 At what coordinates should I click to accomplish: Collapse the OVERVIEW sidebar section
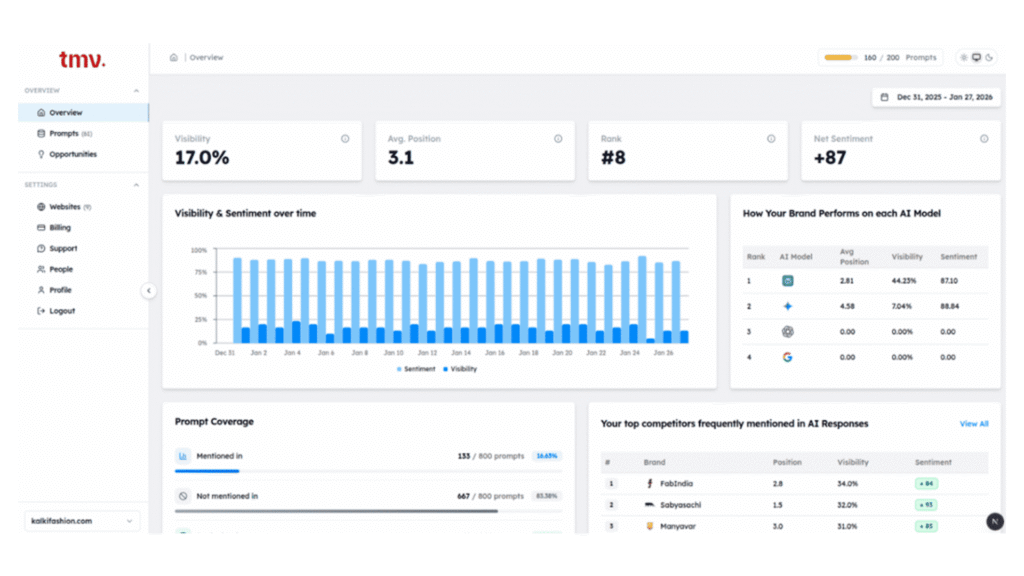136,91
